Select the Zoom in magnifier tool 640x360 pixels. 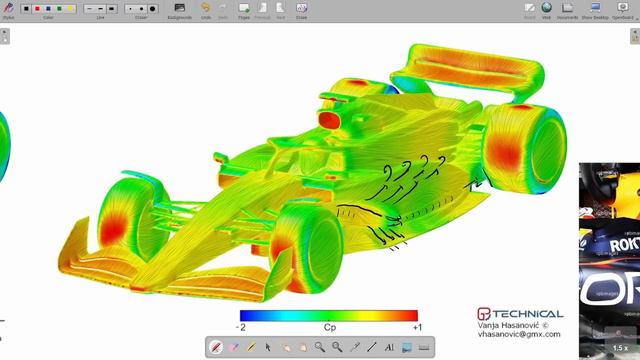point(320,347)
